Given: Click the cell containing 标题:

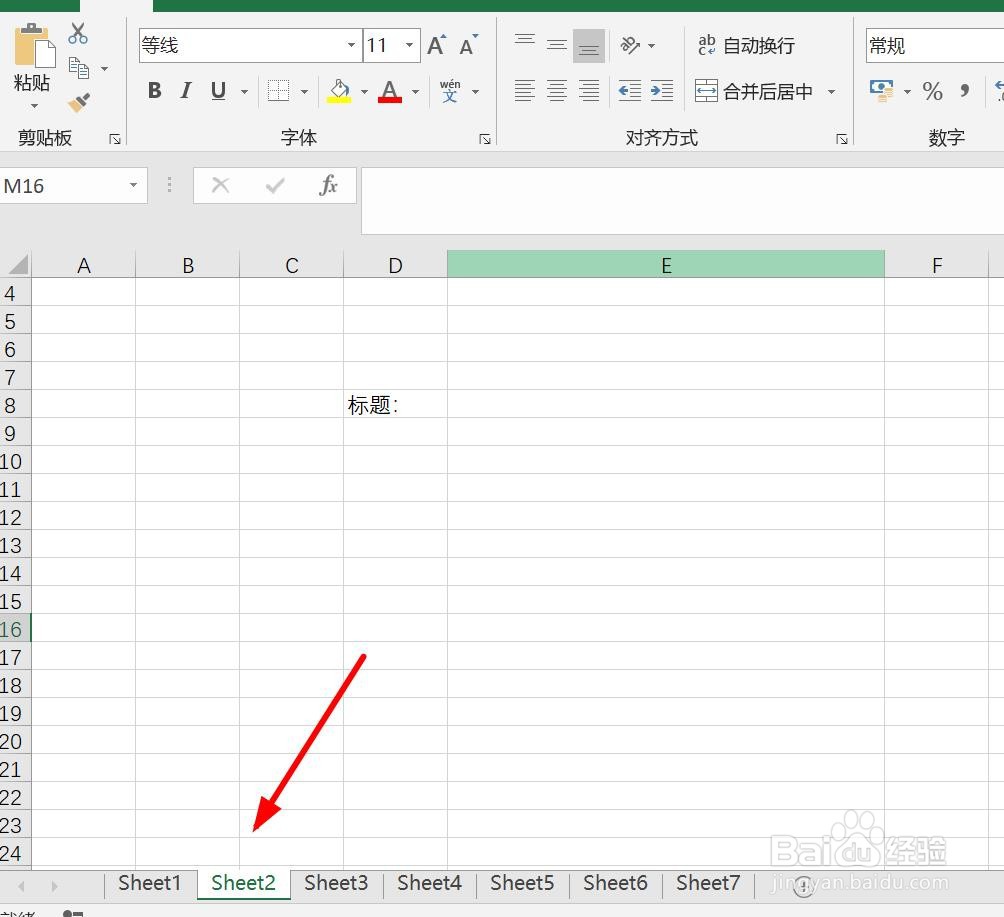Looking at the screenshot, I should coord(395,405).
